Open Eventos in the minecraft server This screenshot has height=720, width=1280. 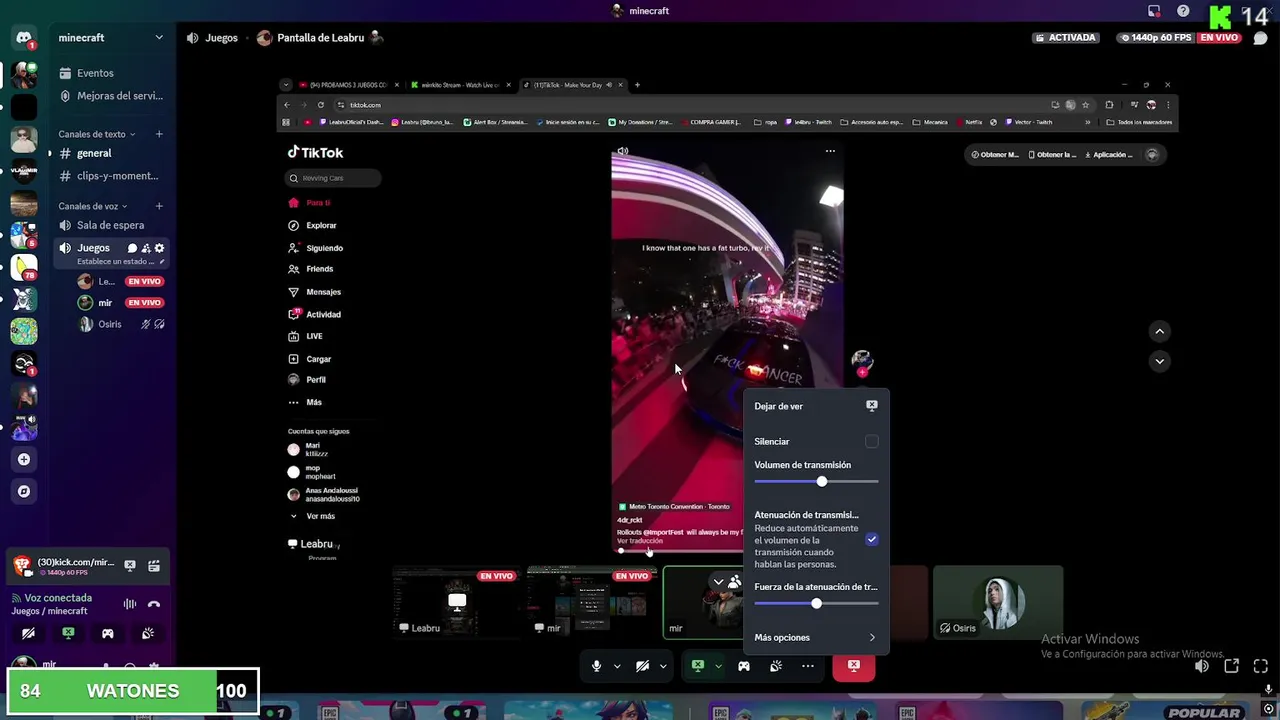[112, 73]
